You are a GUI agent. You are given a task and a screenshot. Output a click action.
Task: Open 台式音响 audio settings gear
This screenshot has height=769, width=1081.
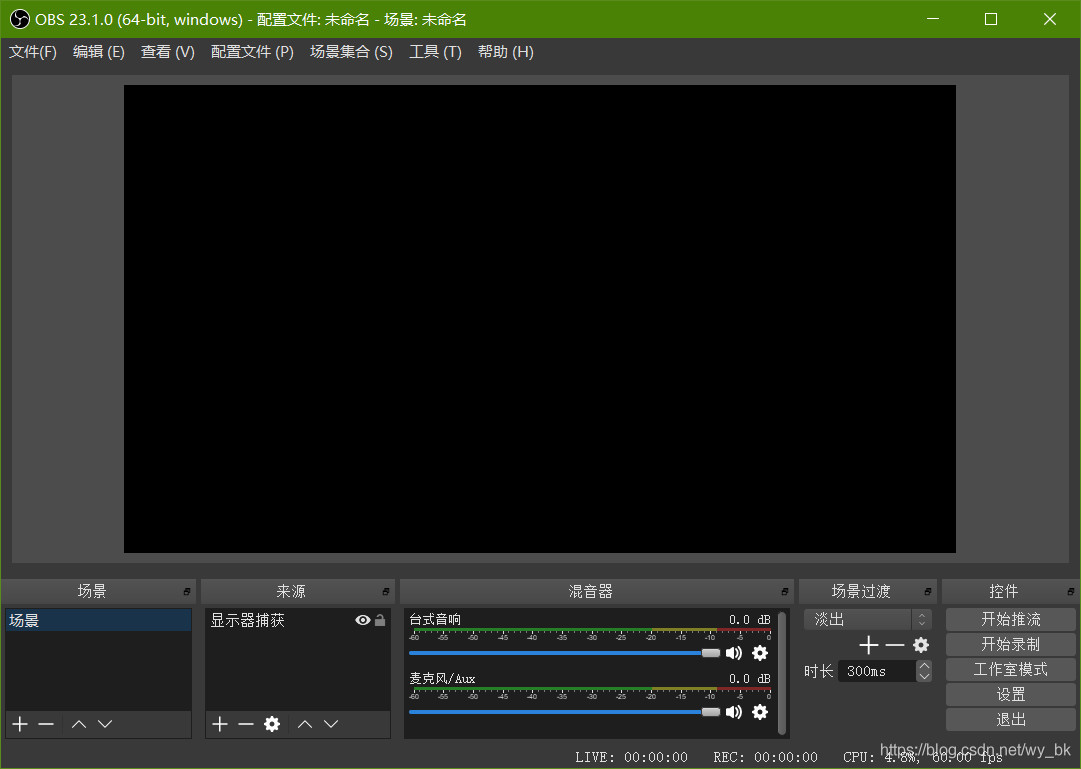click(x=760, y=652)
